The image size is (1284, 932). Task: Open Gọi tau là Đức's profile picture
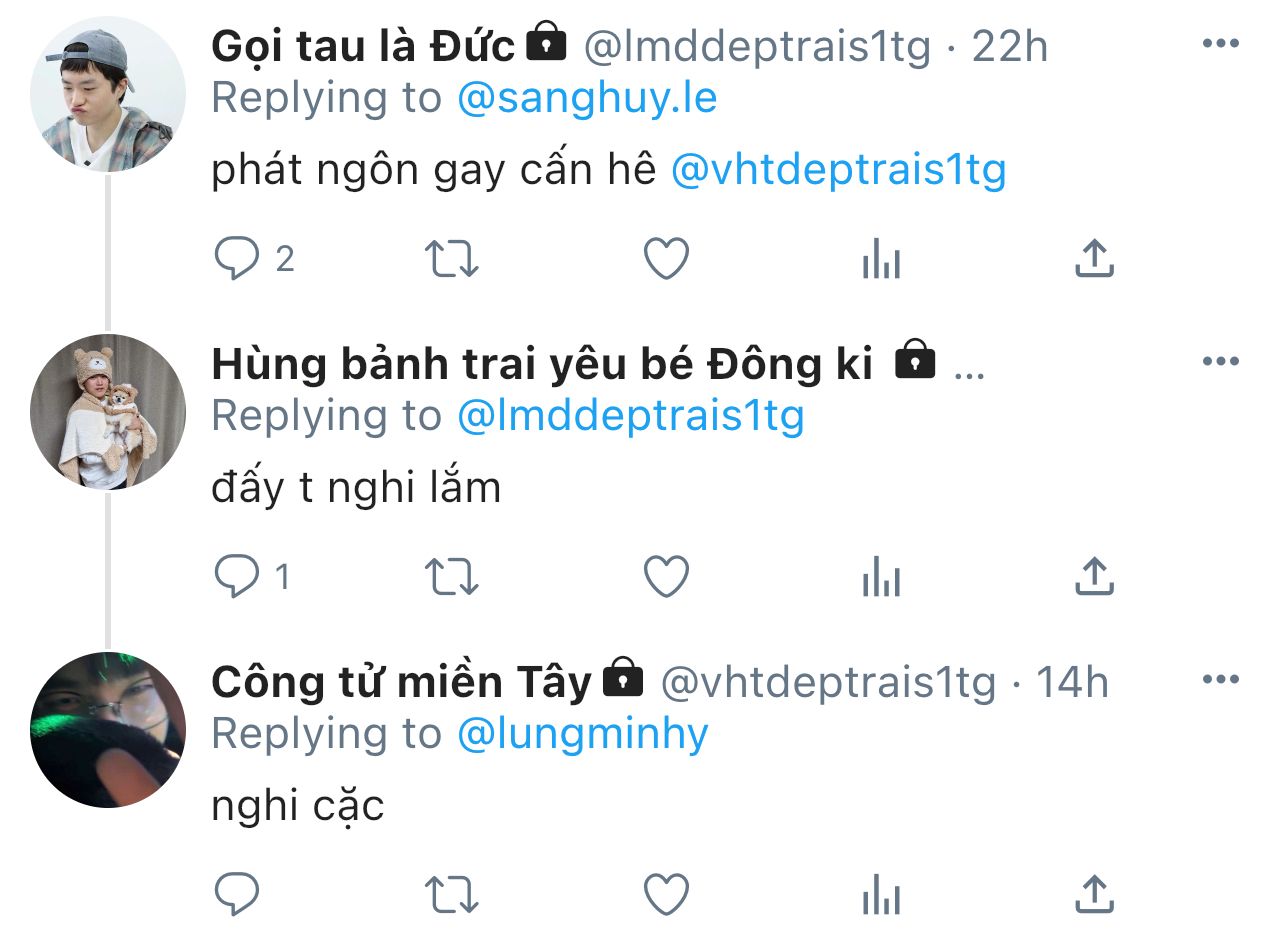(x=108, y=95)
